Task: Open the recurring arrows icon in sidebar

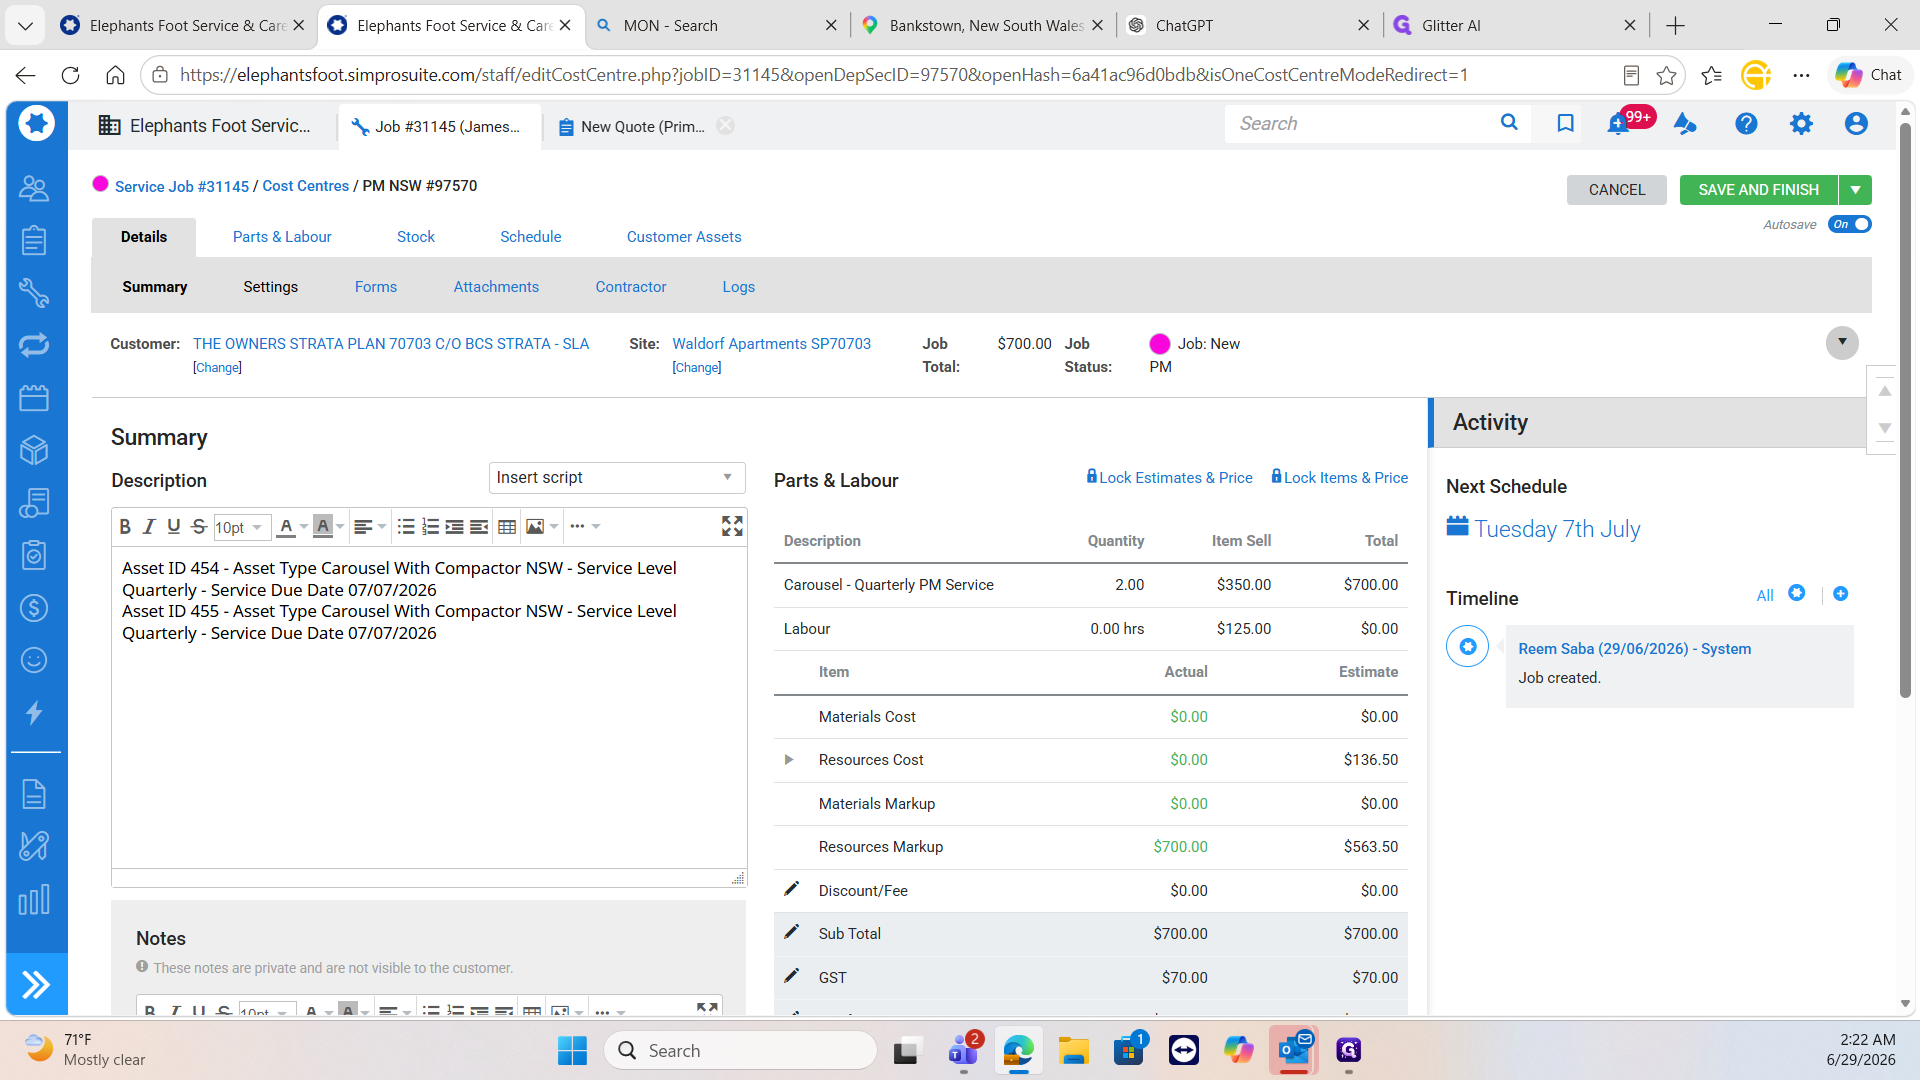Action: [34, 345]
